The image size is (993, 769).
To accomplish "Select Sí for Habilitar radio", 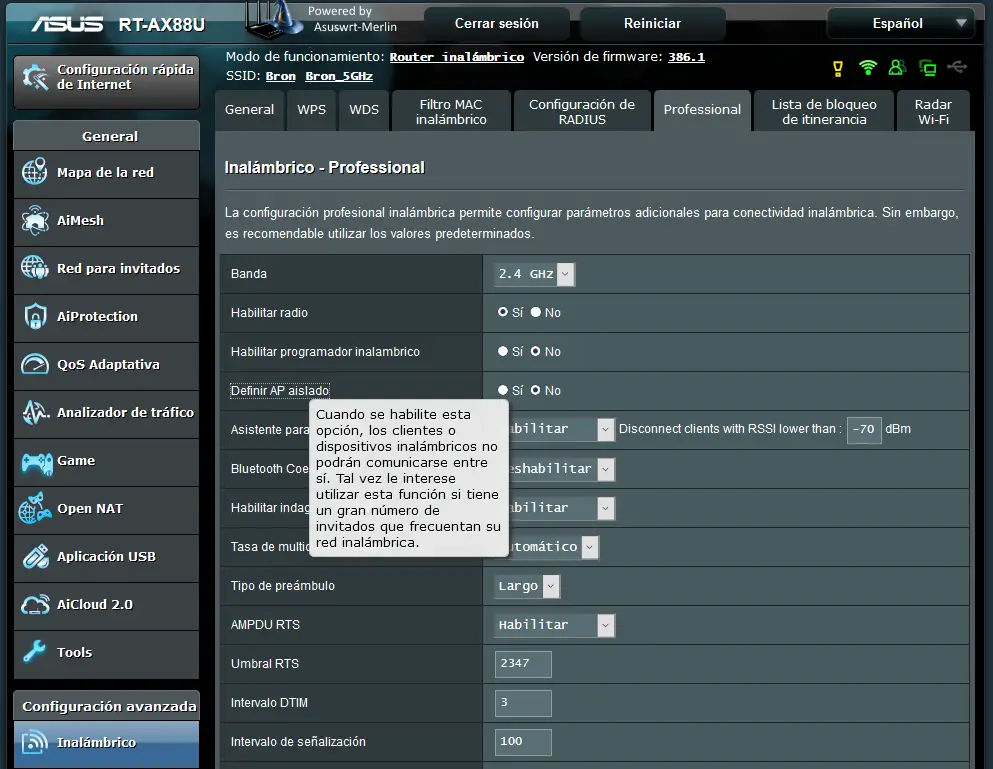I will click(x=503, y=312).
